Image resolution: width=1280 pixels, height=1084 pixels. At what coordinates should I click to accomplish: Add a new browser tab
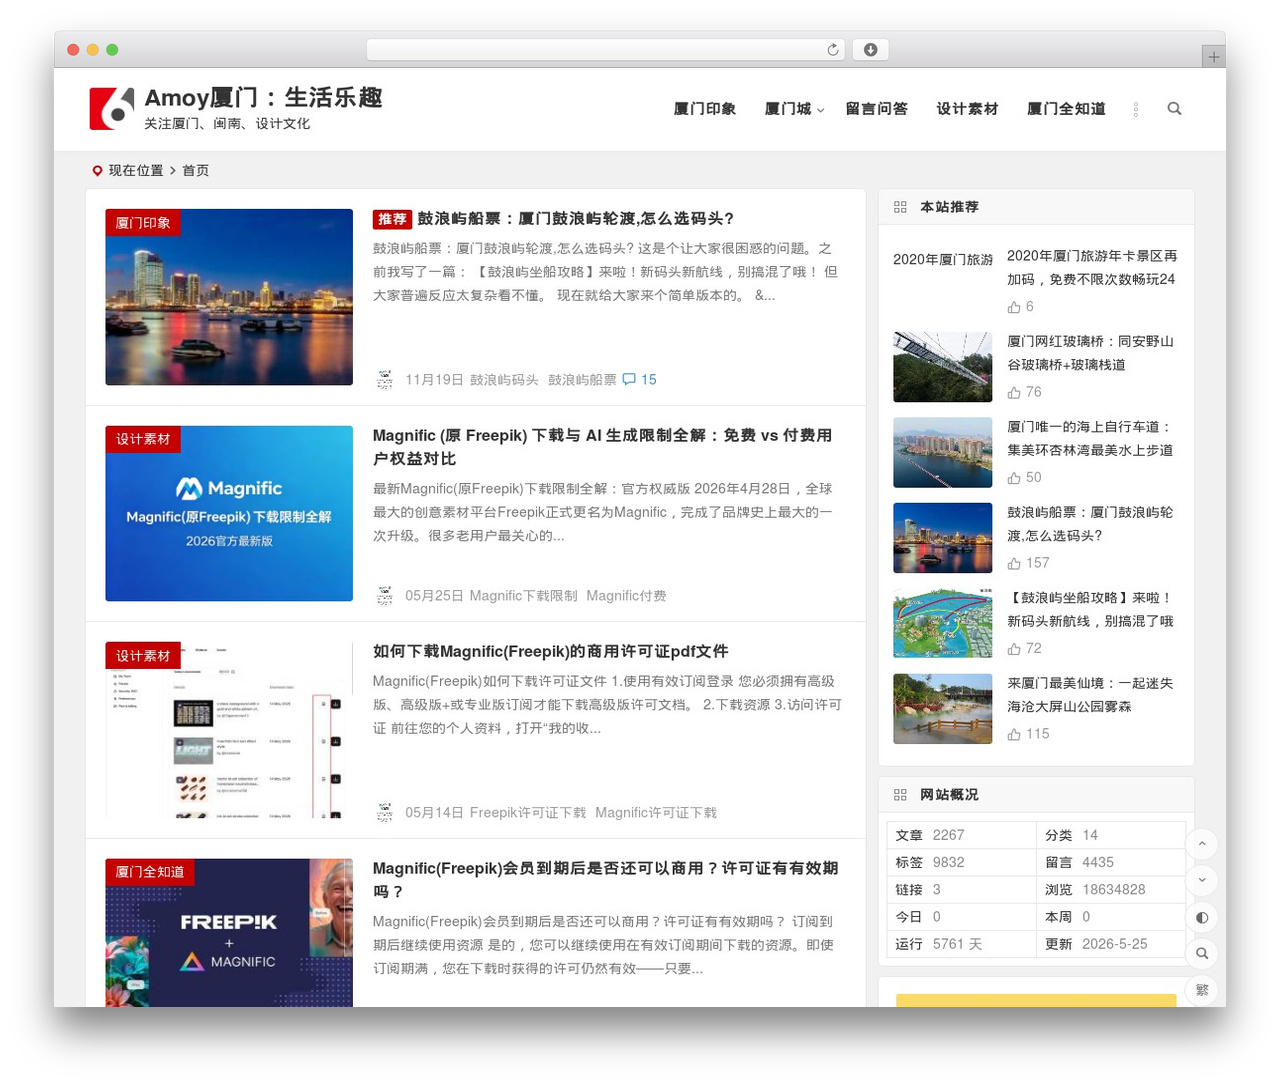1213,57
